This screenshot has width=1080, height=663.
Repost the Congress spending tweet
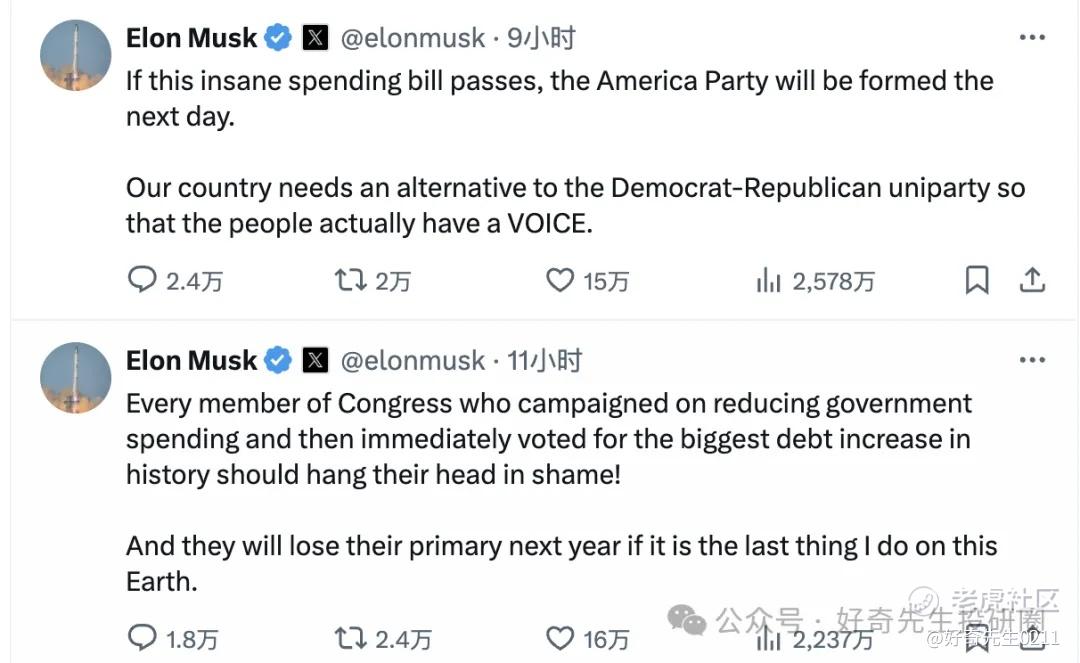coord(350,637)
